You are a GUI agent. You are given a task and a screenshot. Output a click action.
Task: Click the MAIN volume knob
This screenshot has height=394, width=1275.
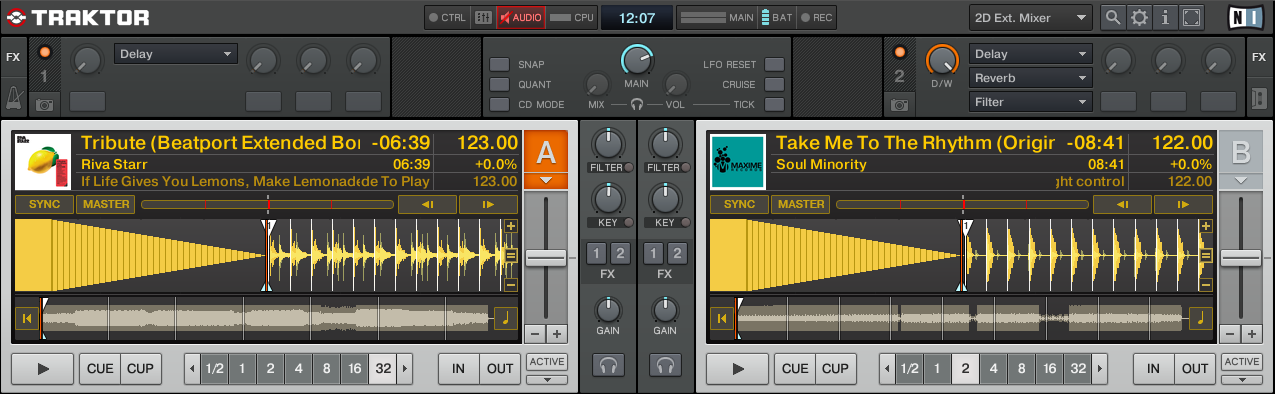[636, 61]
